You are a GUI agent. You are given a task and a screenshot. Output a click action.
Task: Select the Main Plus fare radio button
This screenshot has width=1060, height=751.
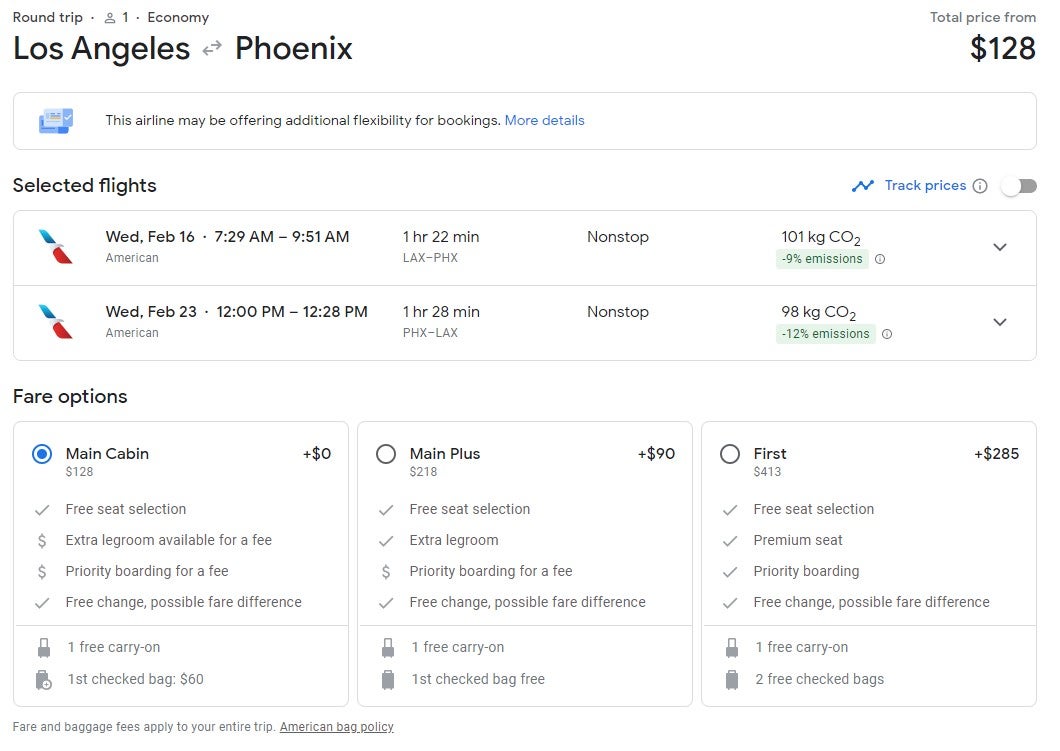click(x=386, y=453)
